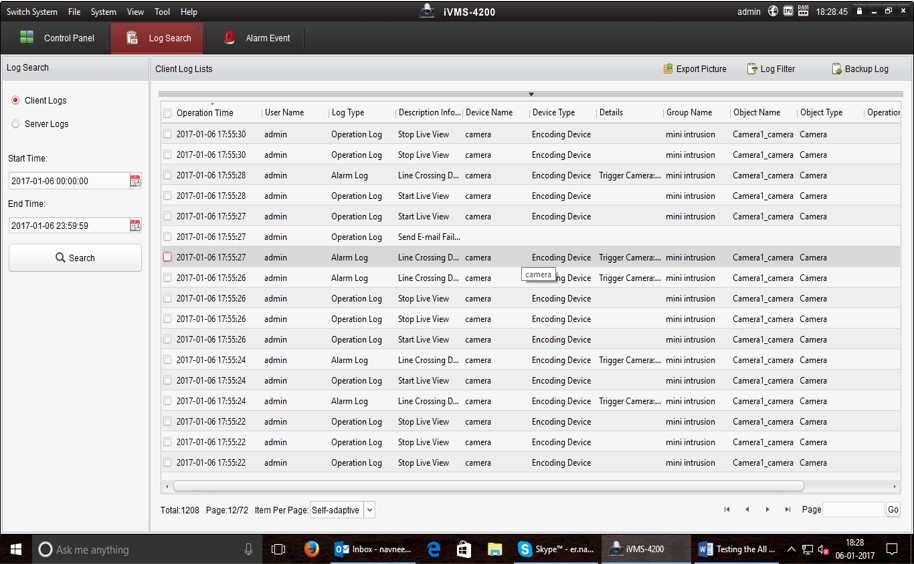Click the Export Picture icon
The height and width of the screenshot is (564, 914).
pyautogui.click(x=668, y=69)
